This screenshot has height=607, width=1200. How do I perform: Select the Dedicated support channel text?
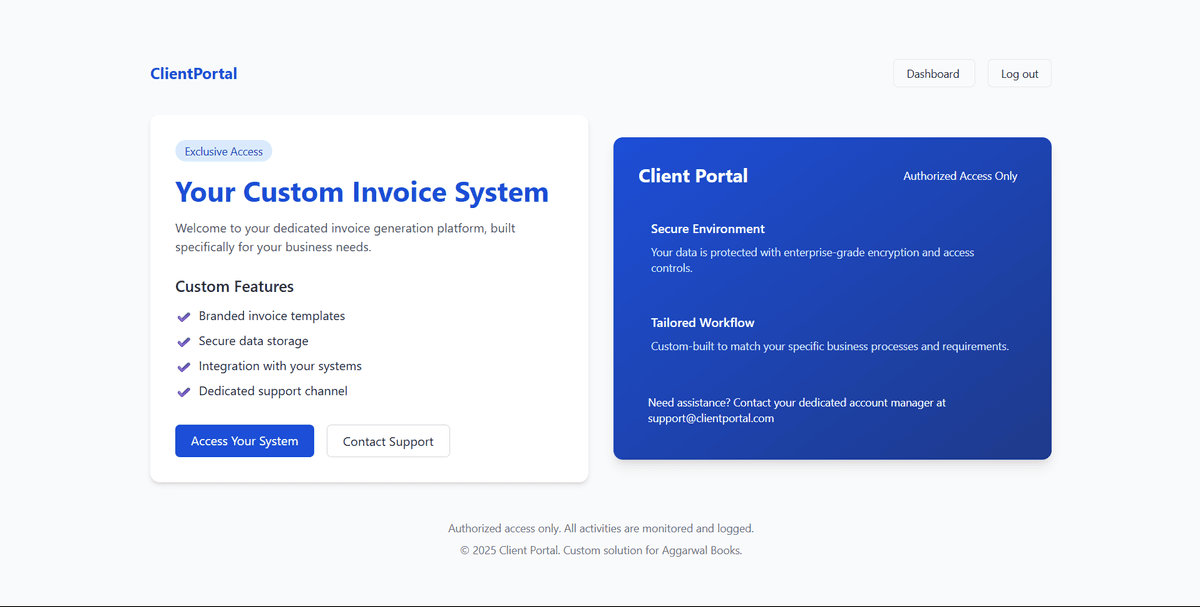(x=273, y=391)
